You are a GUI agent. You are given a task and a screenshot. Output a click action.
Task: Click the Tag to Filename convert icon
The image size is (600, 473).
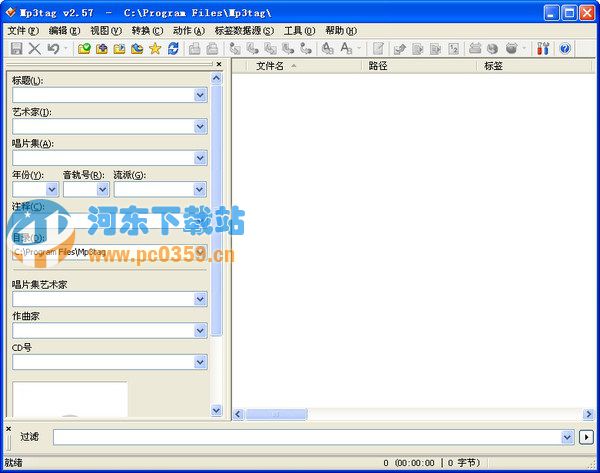(235, 49)
